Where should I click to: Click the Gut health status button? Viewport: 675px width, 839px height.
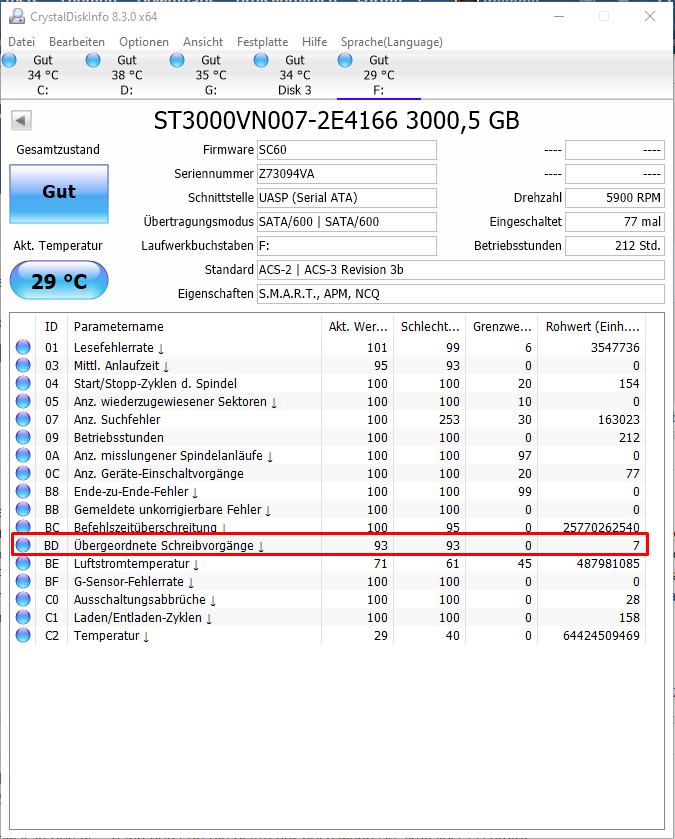click(x=59, y=193)
